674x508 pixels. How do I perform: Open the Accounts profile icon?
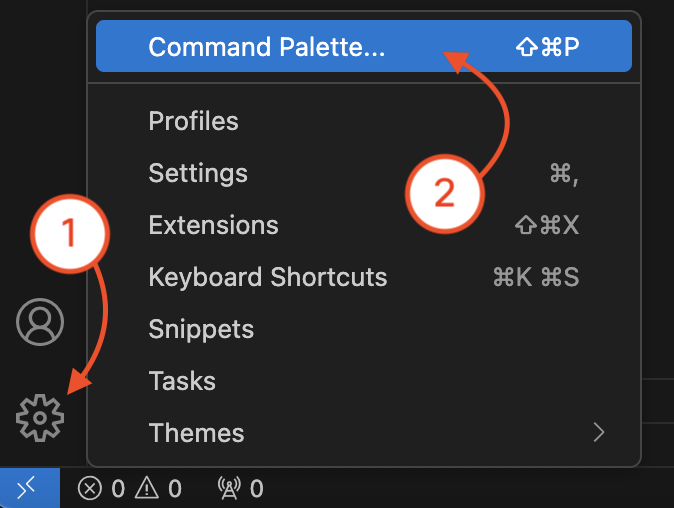pyautogui.click(x=40, y=322)
